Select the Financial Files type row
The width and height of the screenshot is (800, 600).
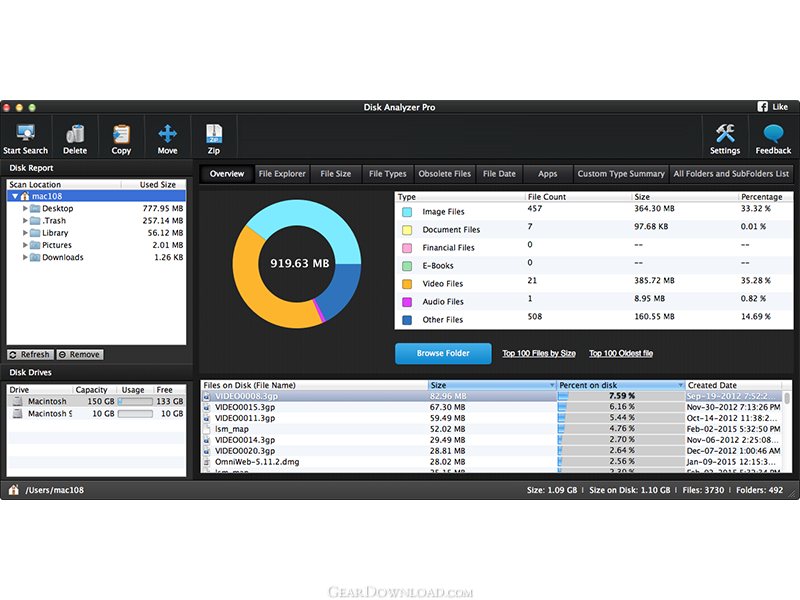(x=594, y=247)
